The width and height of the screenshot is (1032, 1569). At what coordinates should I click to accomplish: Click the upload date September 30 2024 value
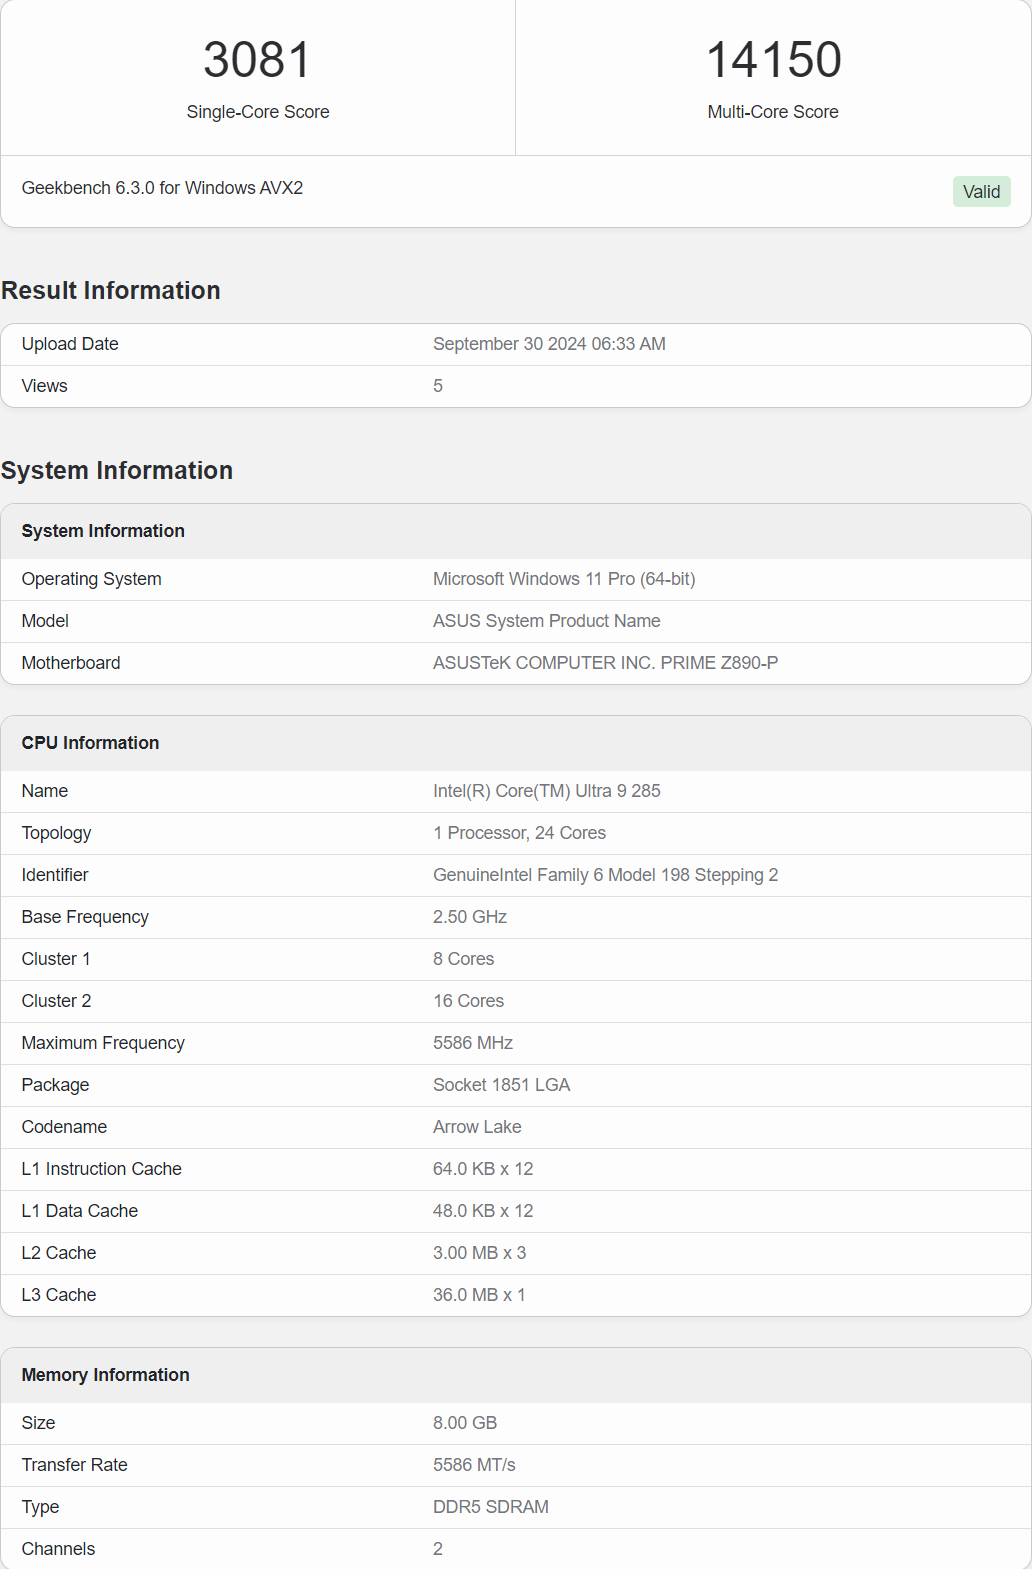tap(549, 344)
